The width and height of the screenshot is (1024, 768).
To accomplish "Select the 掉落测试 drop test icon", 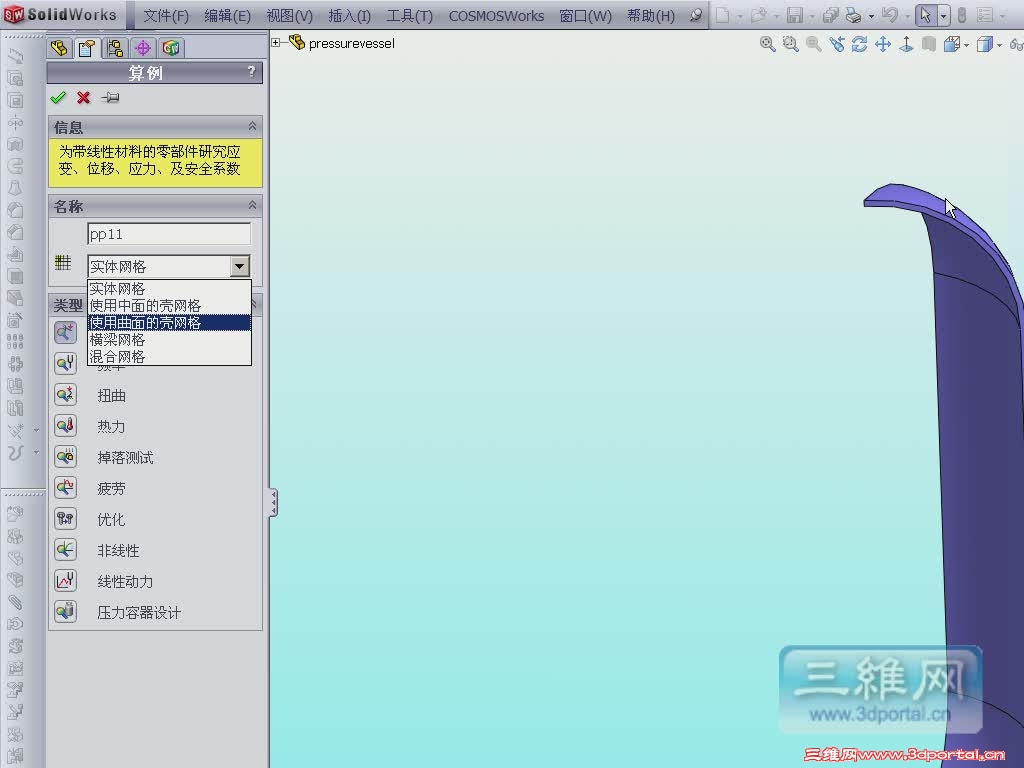I will click(x=65, y=456).
